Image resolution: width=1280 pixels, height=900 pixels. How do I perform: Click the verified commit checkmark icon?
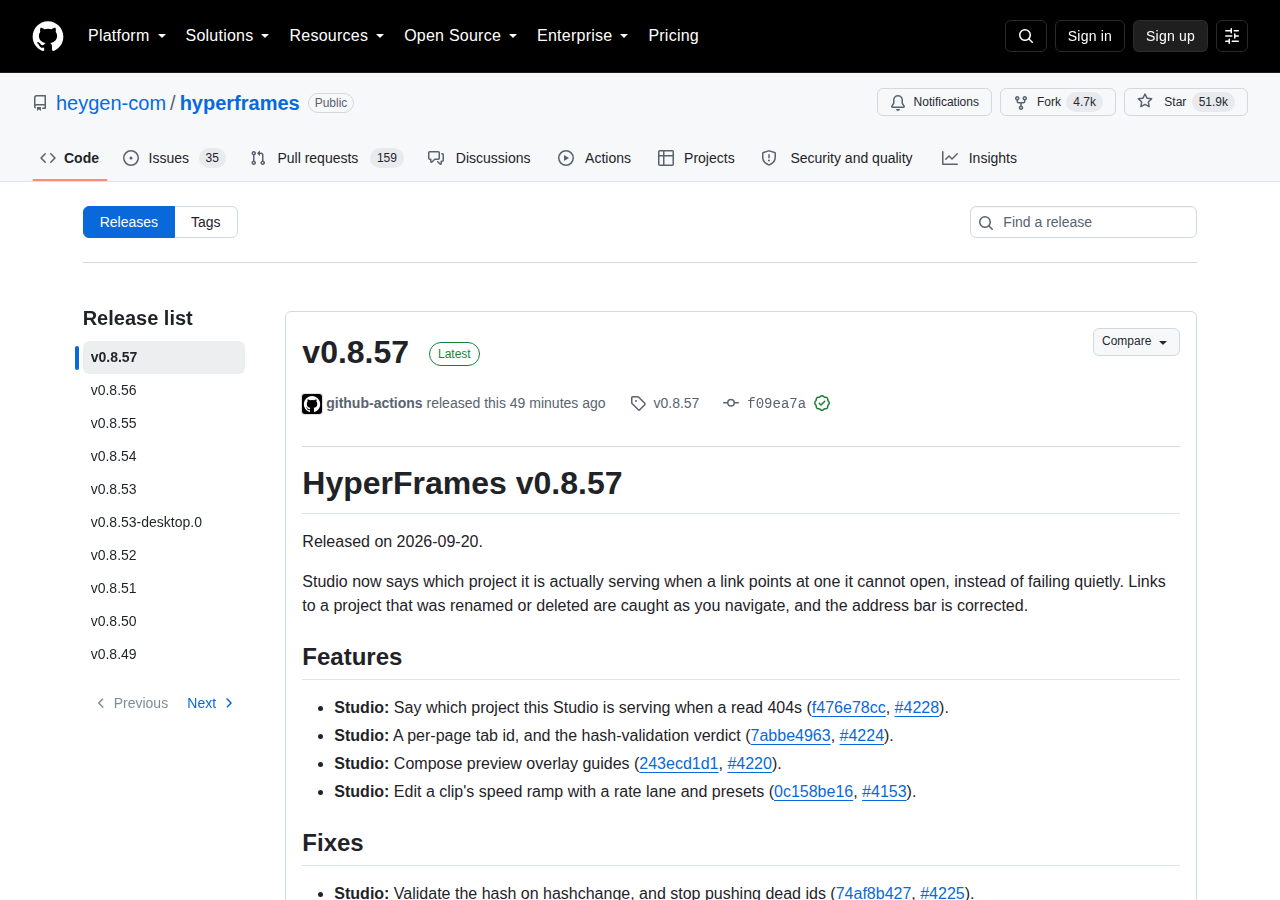(822, 403)
